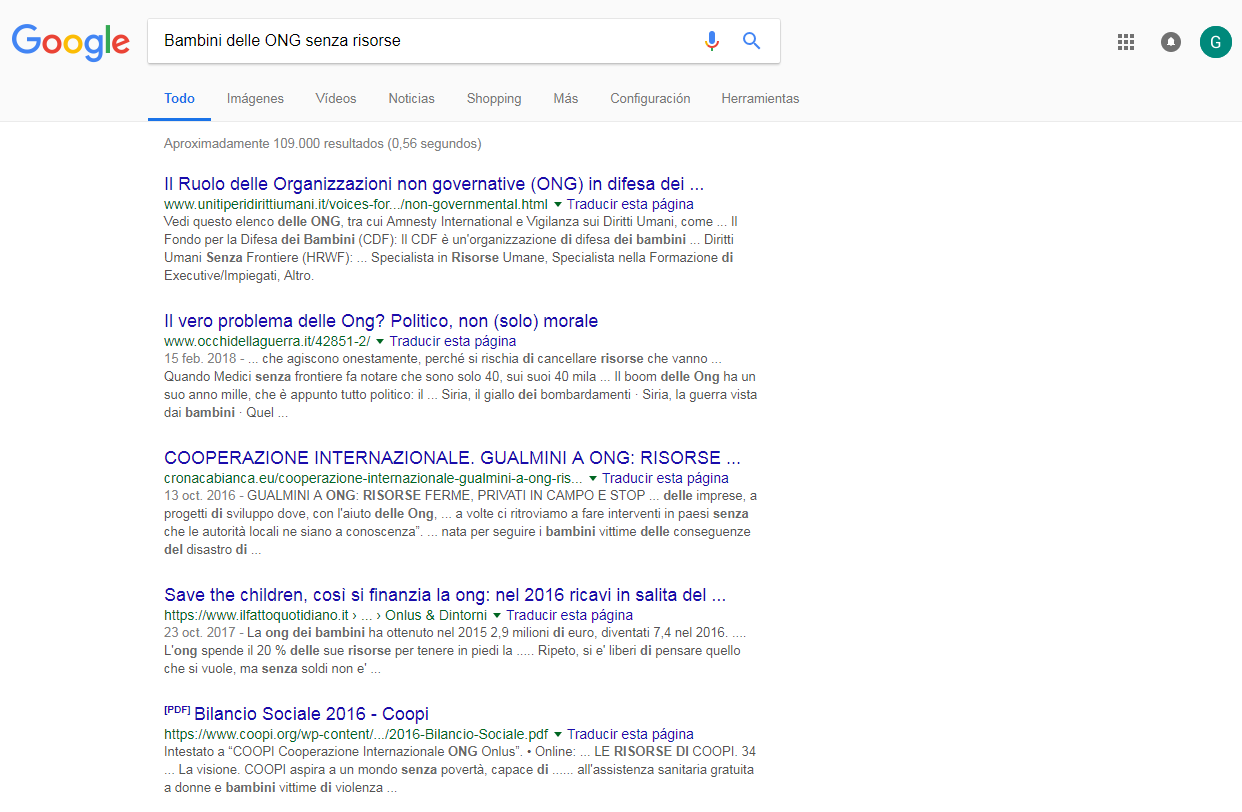Switch to the Imágenes tab
This screenshot has height=812, width=1242.
click(255, 98)
